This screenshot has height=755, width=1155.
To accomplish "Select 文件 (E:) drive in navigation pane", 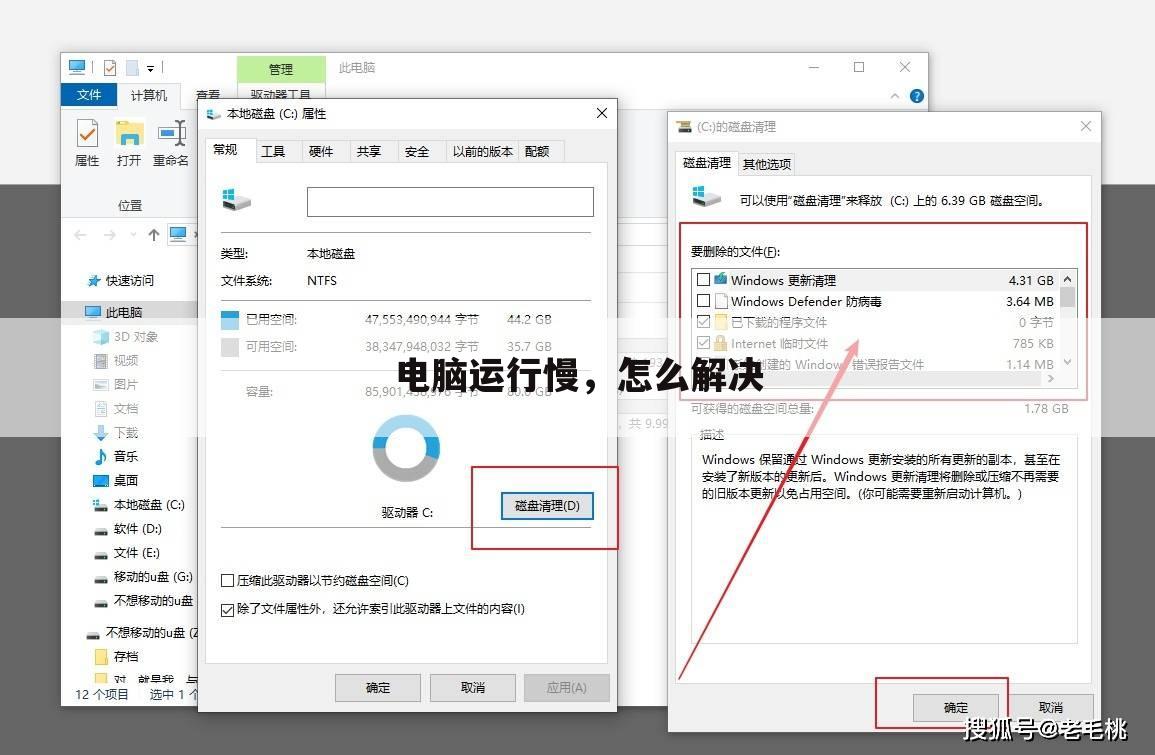I will coord(127,552).
